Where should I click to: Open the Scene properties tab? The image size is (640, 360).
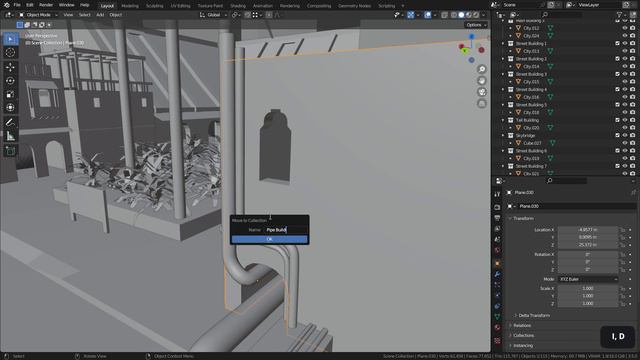click(x=497, y=239)
